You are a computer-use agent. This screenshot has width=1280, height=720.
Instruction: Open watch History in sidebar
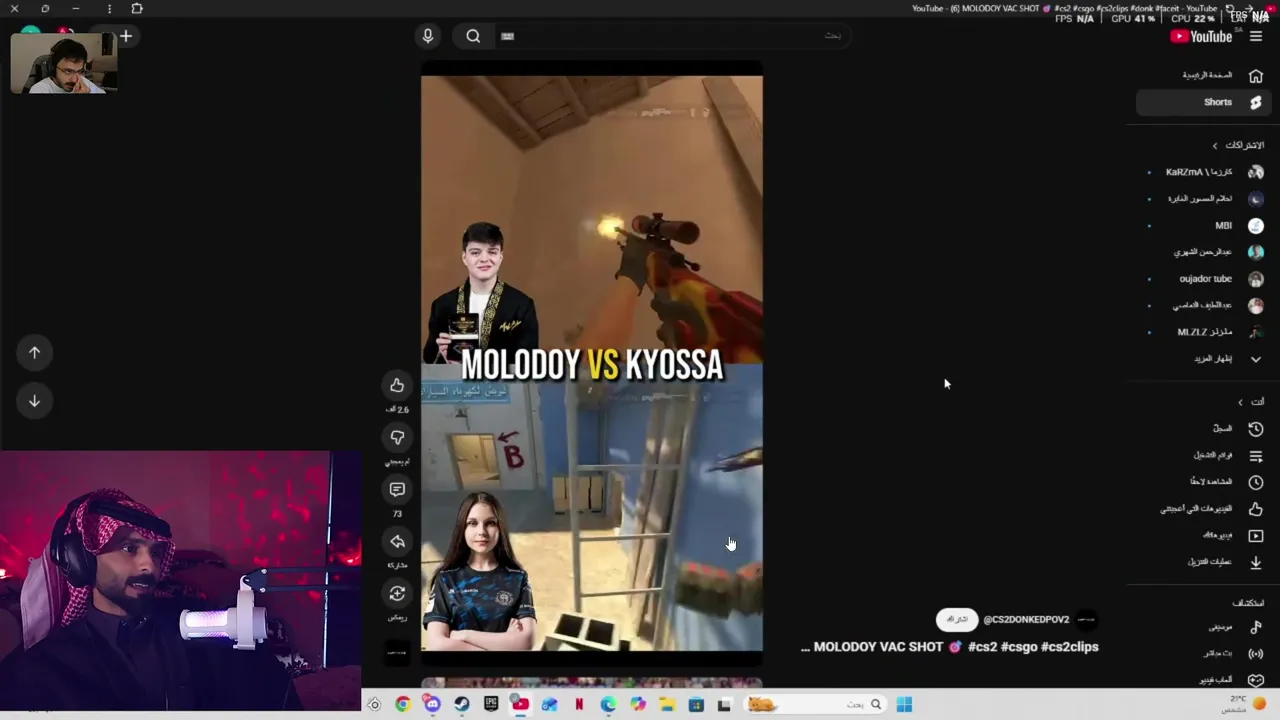coord(1205,428)
